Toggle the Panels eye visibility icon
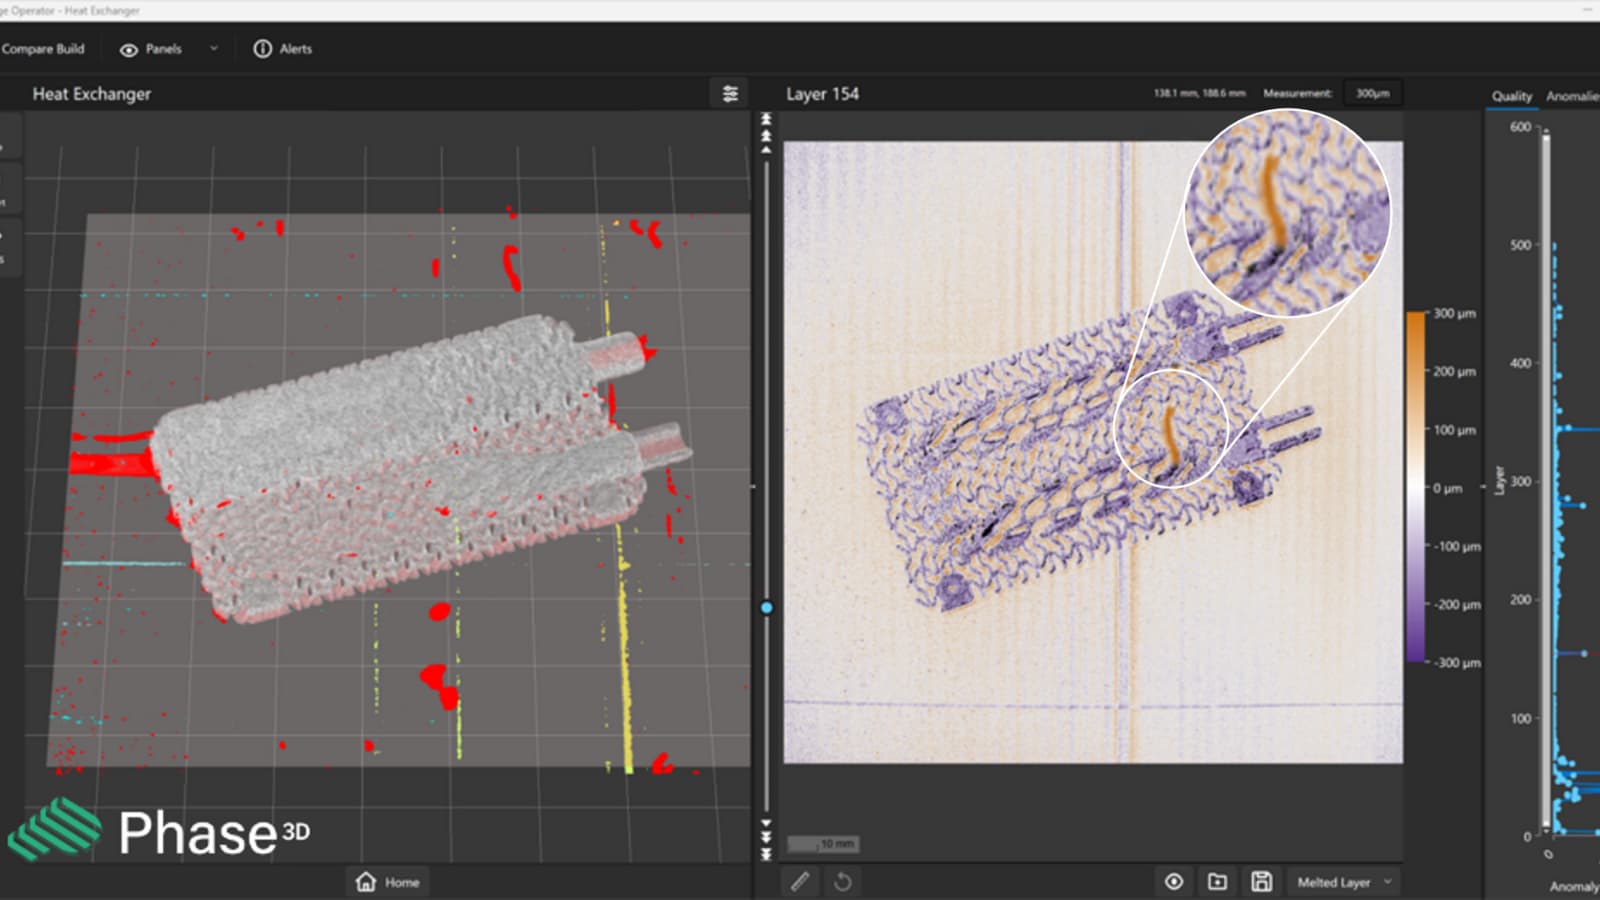The image size is (1600, 900). pos(128,48)
